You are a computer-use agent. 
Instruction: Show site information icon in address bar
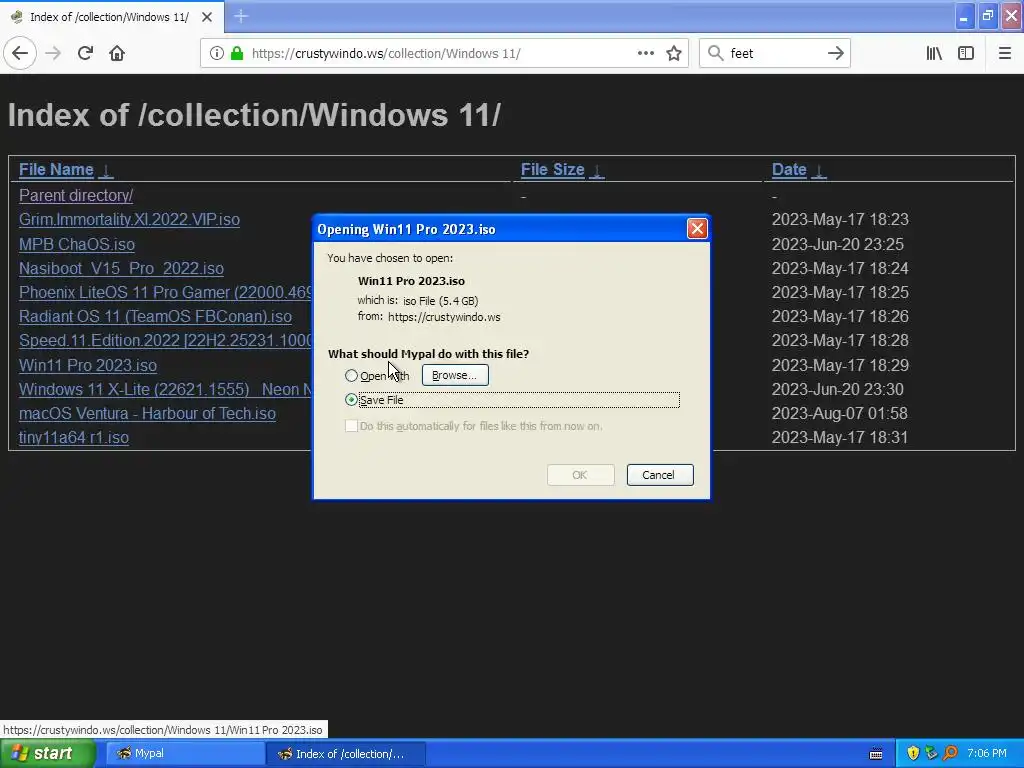click(216, 54)
